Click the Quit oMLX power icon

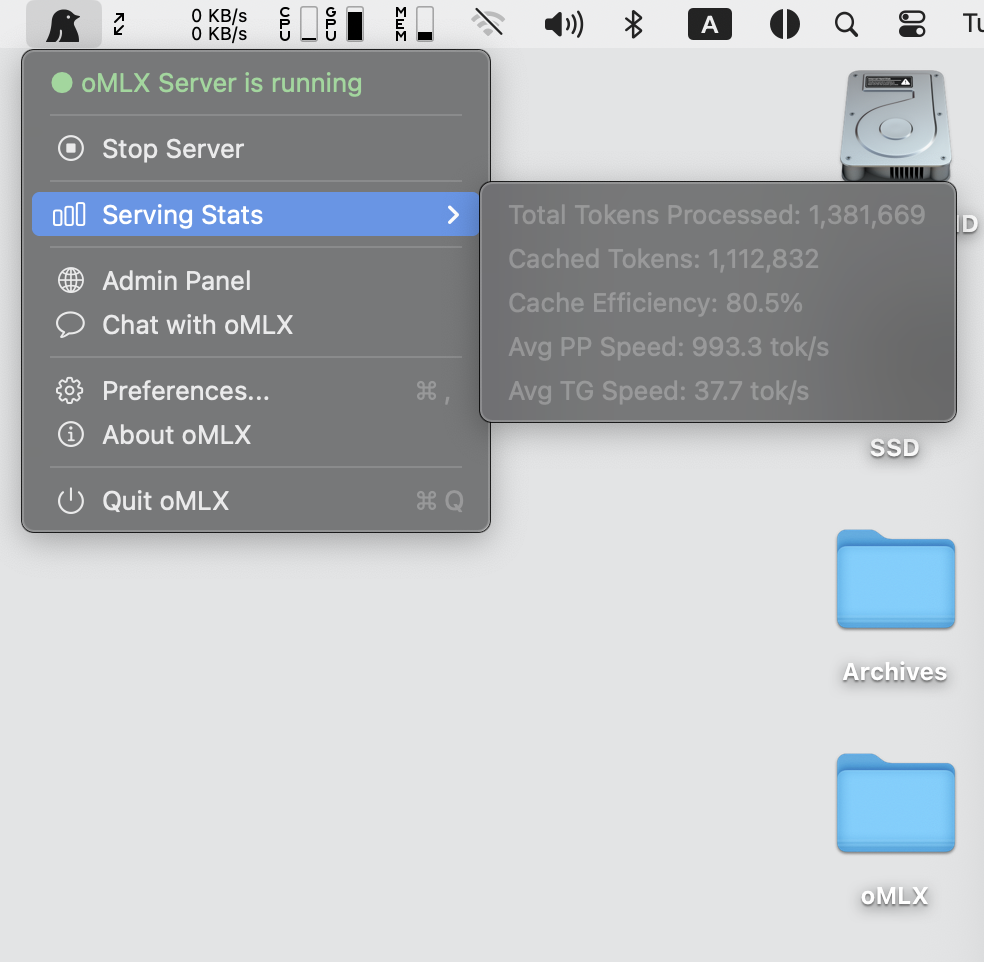tap(70, 500)
